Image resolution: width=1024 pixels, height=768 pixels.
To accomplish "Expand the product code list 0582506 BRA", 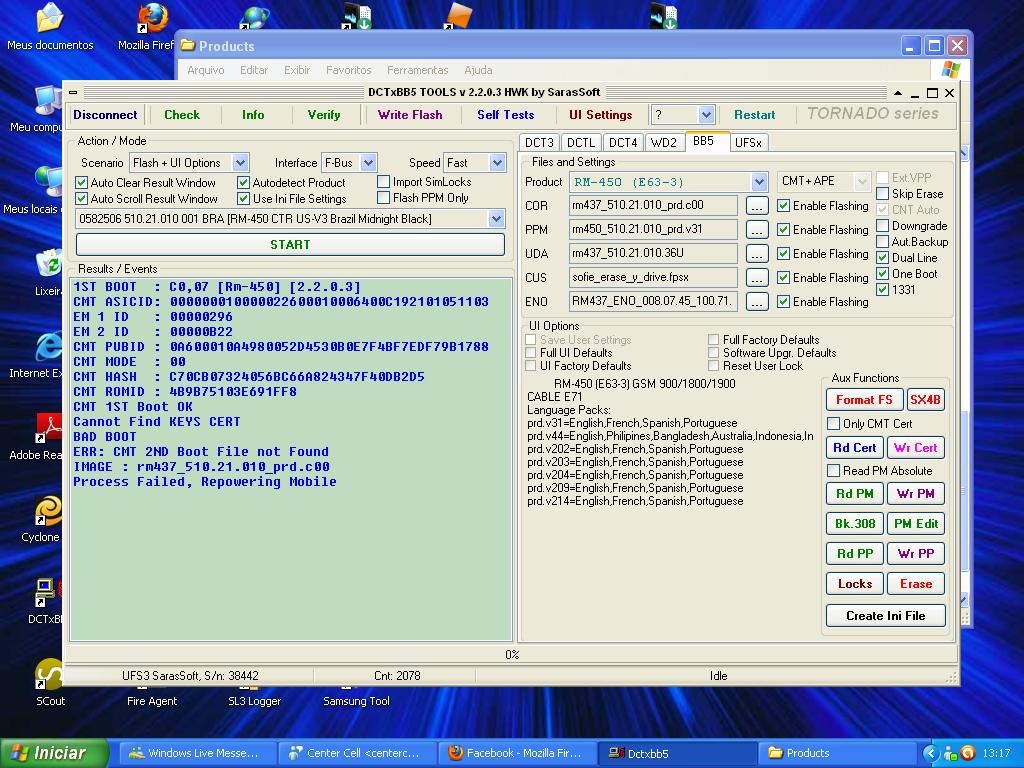I will coord(496,219).
